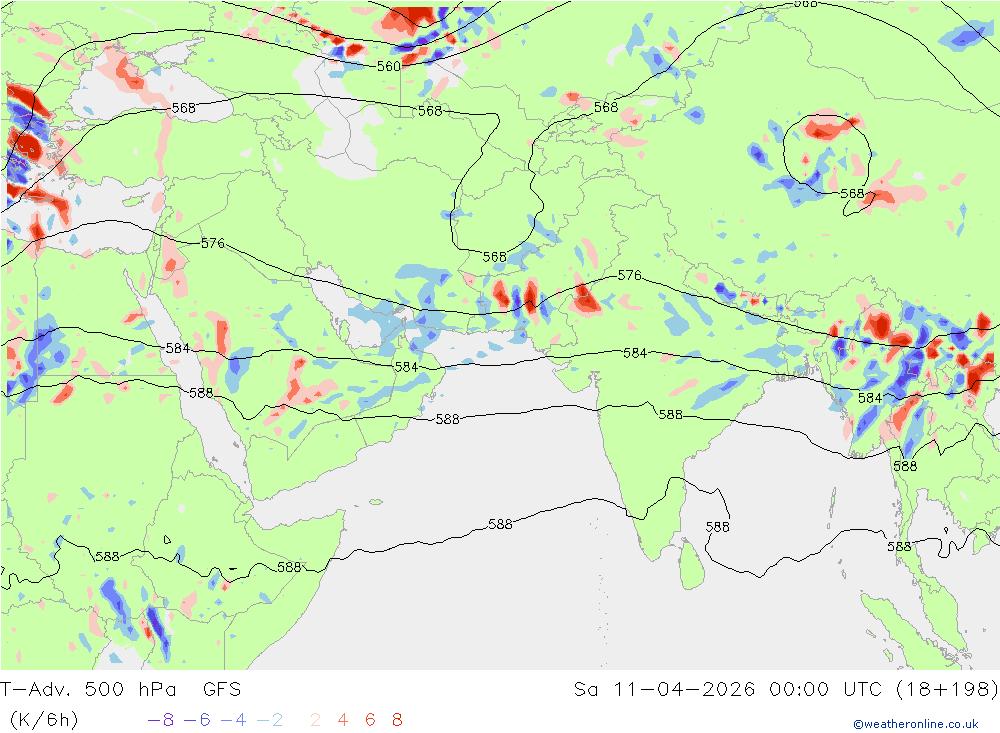Click the 588 contour label beside Sri Lanka
The height and width of the screenshot is (733, 1000).
pyautogui.click(x=717, y=527)
